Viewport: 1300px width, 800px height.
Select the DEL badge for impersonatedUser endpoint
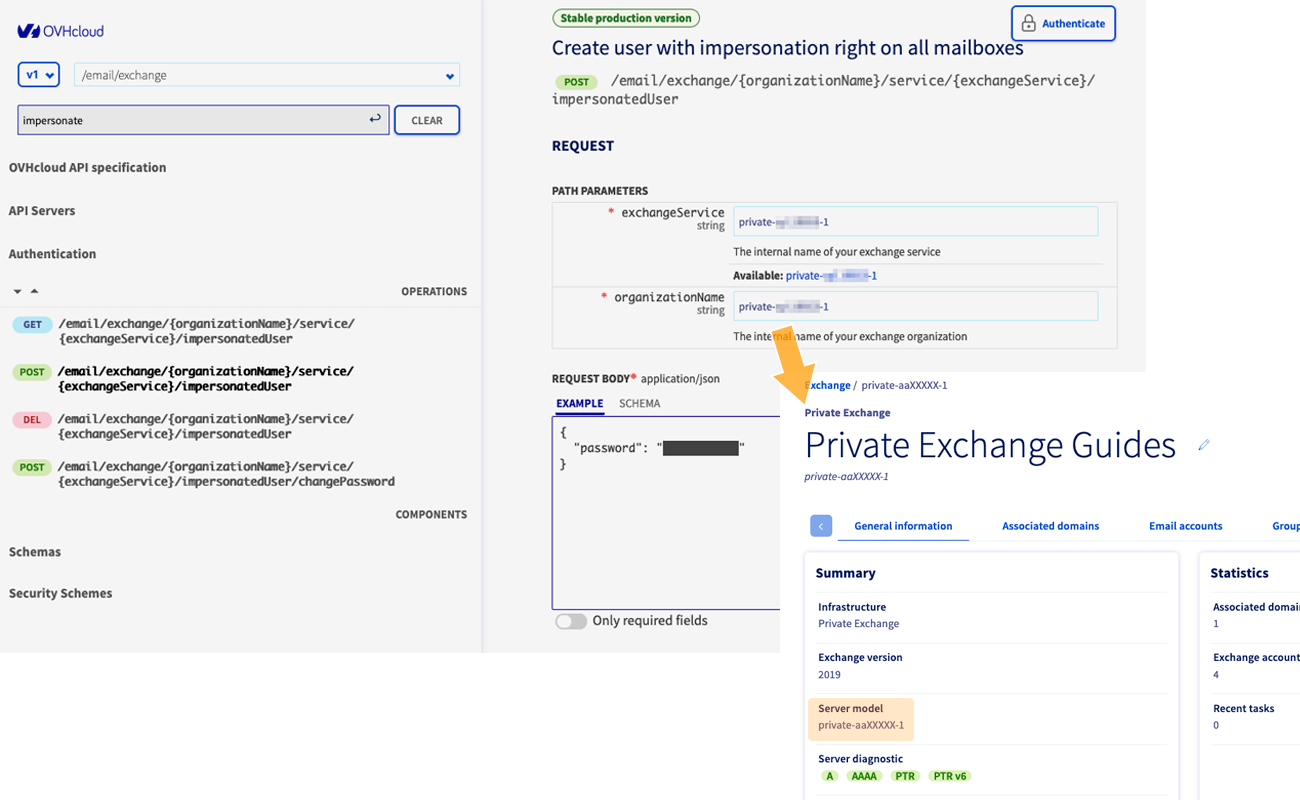(x=31, y=420)
